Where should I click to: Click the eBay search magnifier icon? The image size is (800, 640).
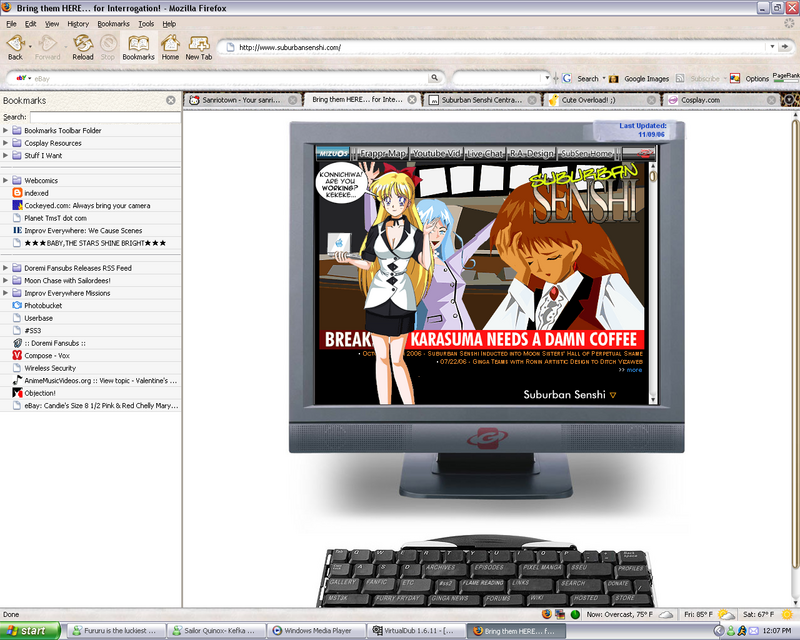click(434, 78)
